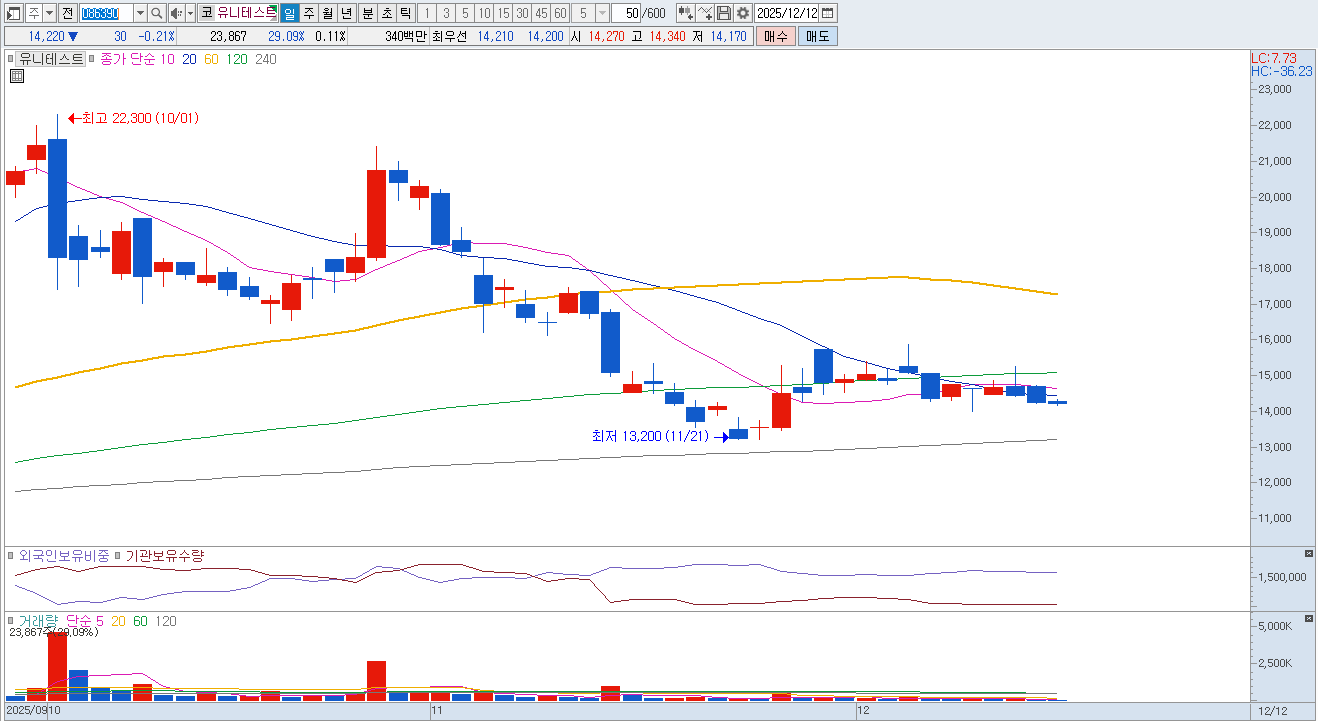
Task: Open the stock code history dropdown
Action: tap(140, 13)
